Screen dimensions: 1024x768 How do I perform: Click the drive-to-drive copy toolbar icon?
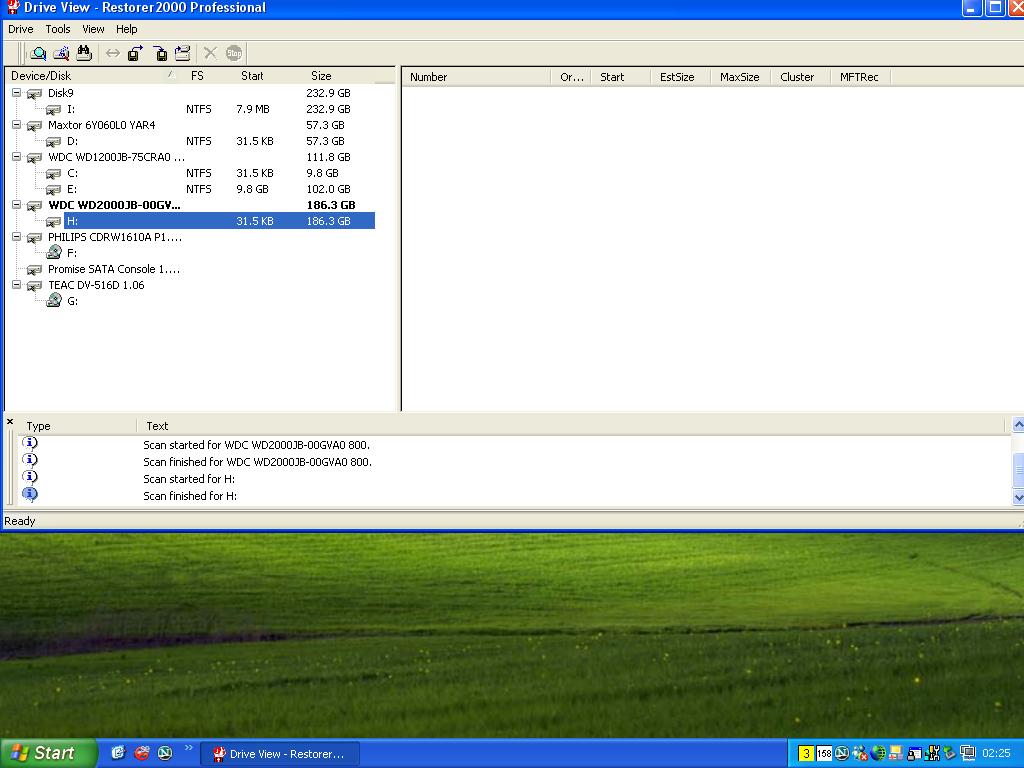[183, 54]
